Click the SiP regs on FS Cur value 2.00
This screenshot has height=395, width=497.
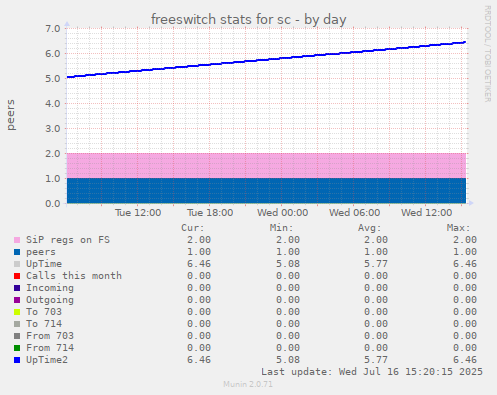coord(199,240)
